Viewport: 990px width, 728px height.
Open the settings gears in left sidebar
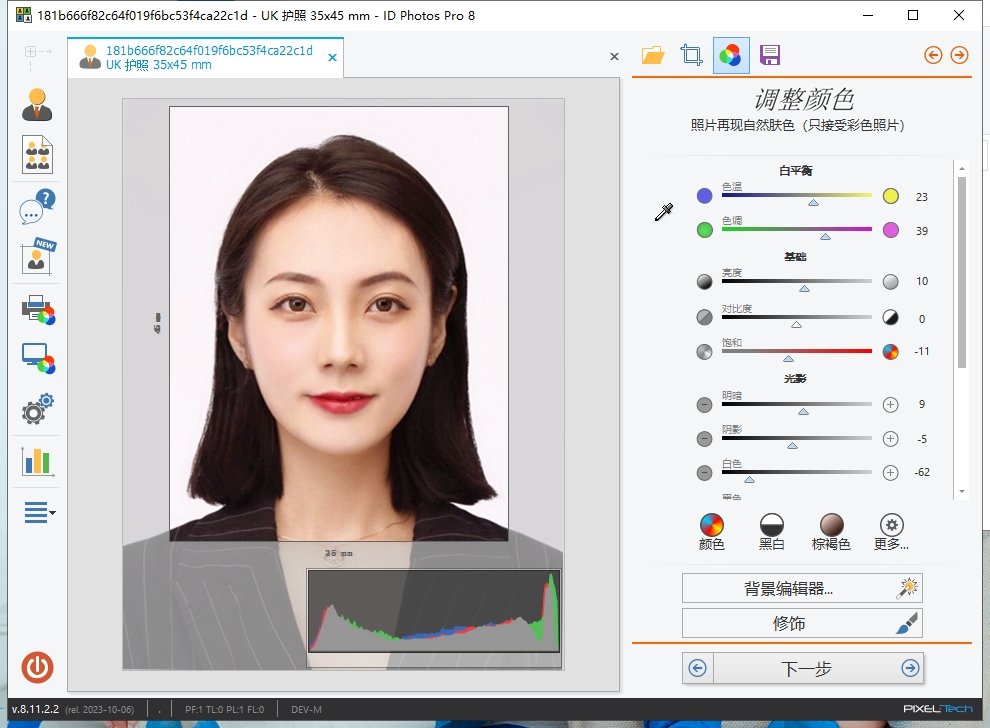pyautogui.click(x=37, y=410)
